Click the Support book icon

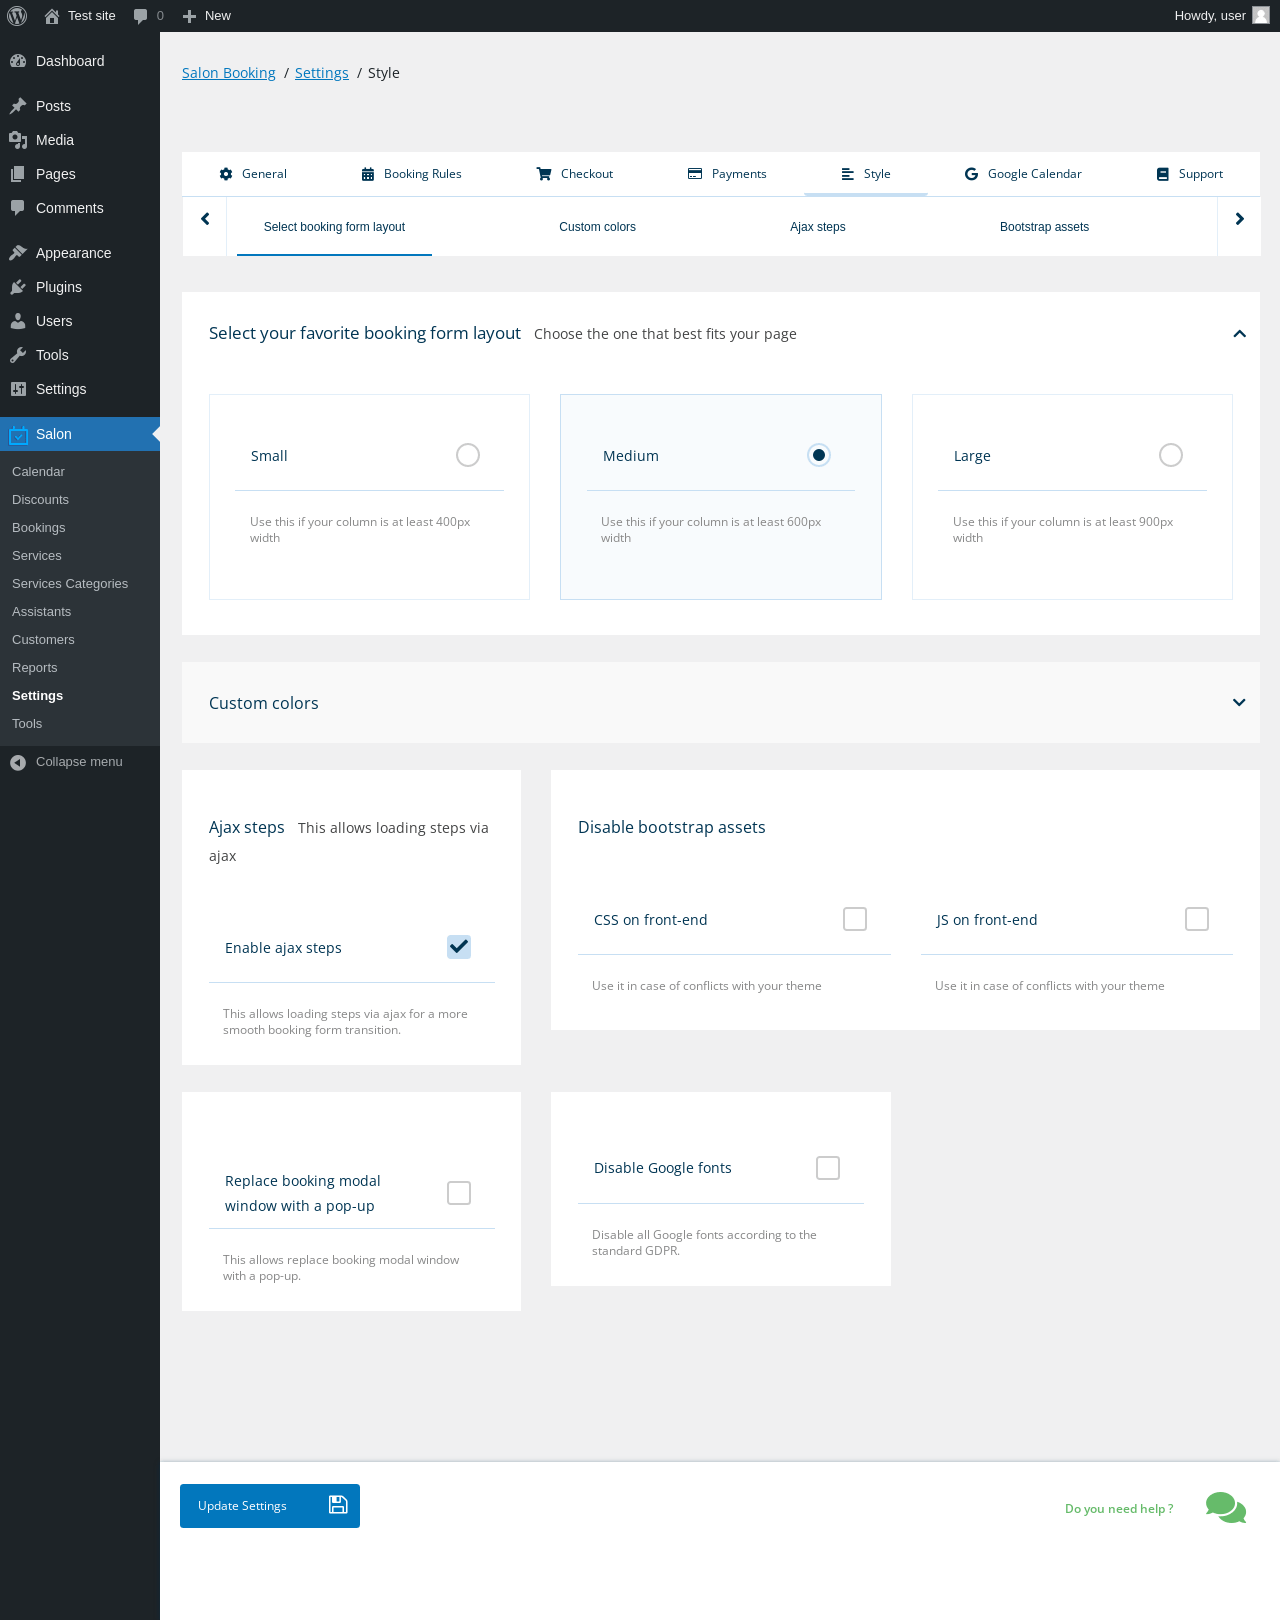pos(1163,174)
